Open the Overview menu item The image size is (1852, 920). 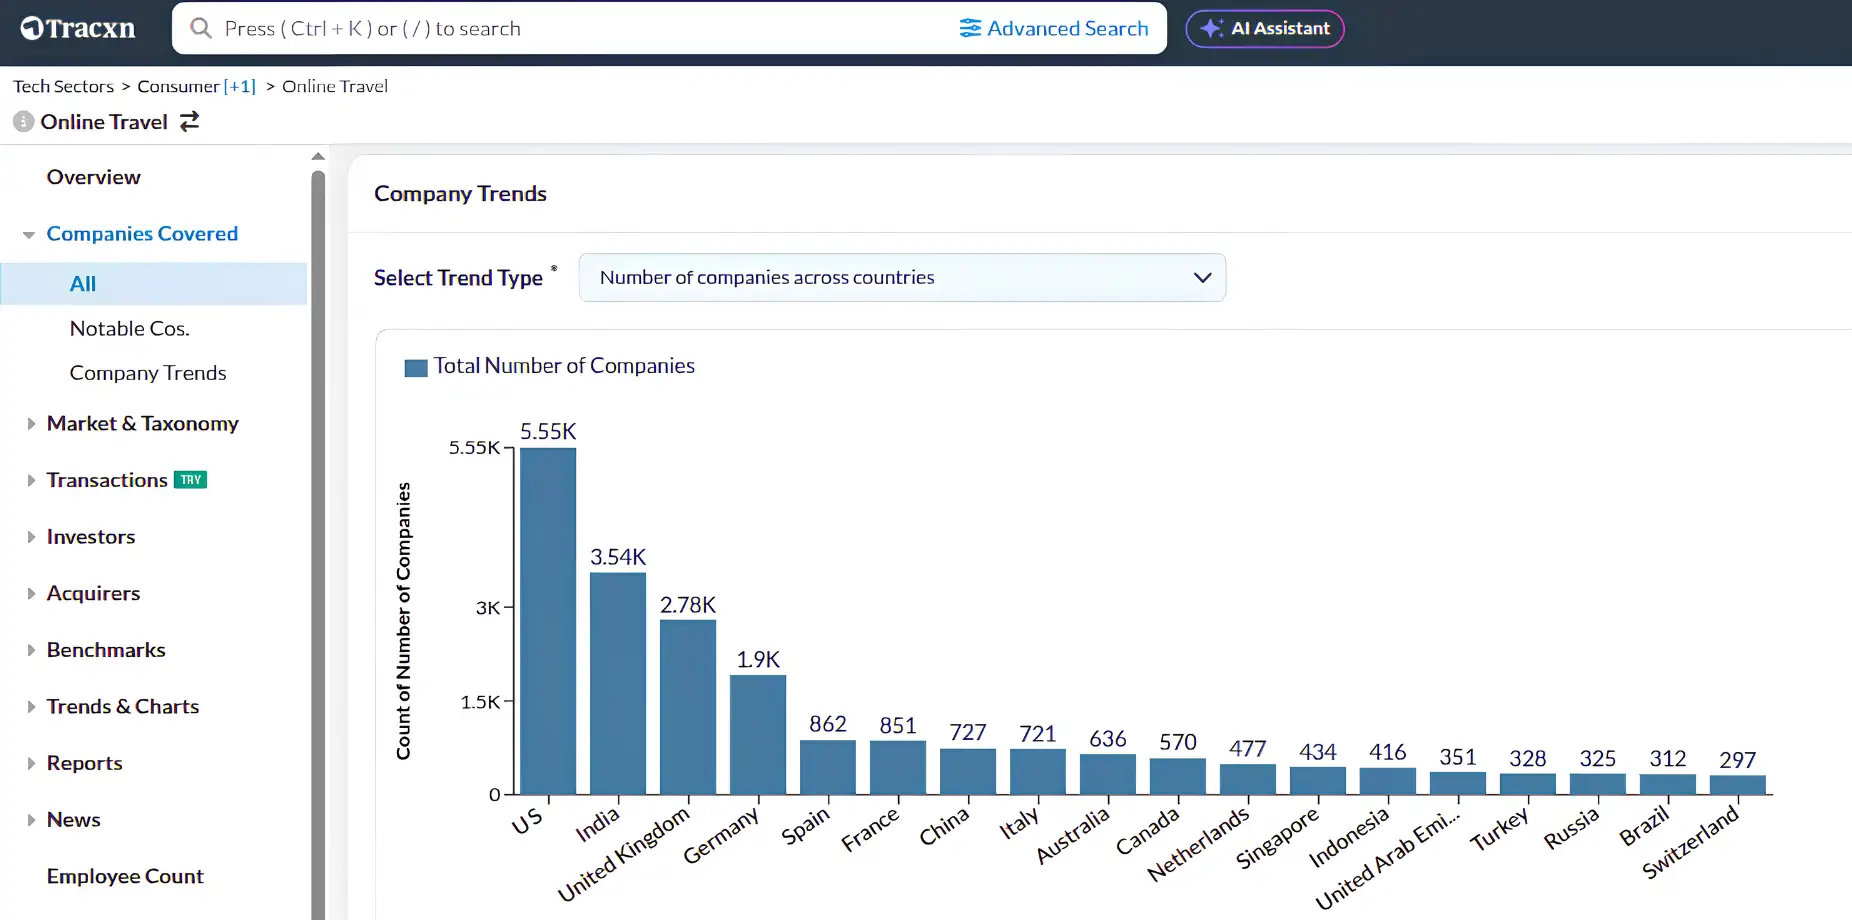point(94,177)
